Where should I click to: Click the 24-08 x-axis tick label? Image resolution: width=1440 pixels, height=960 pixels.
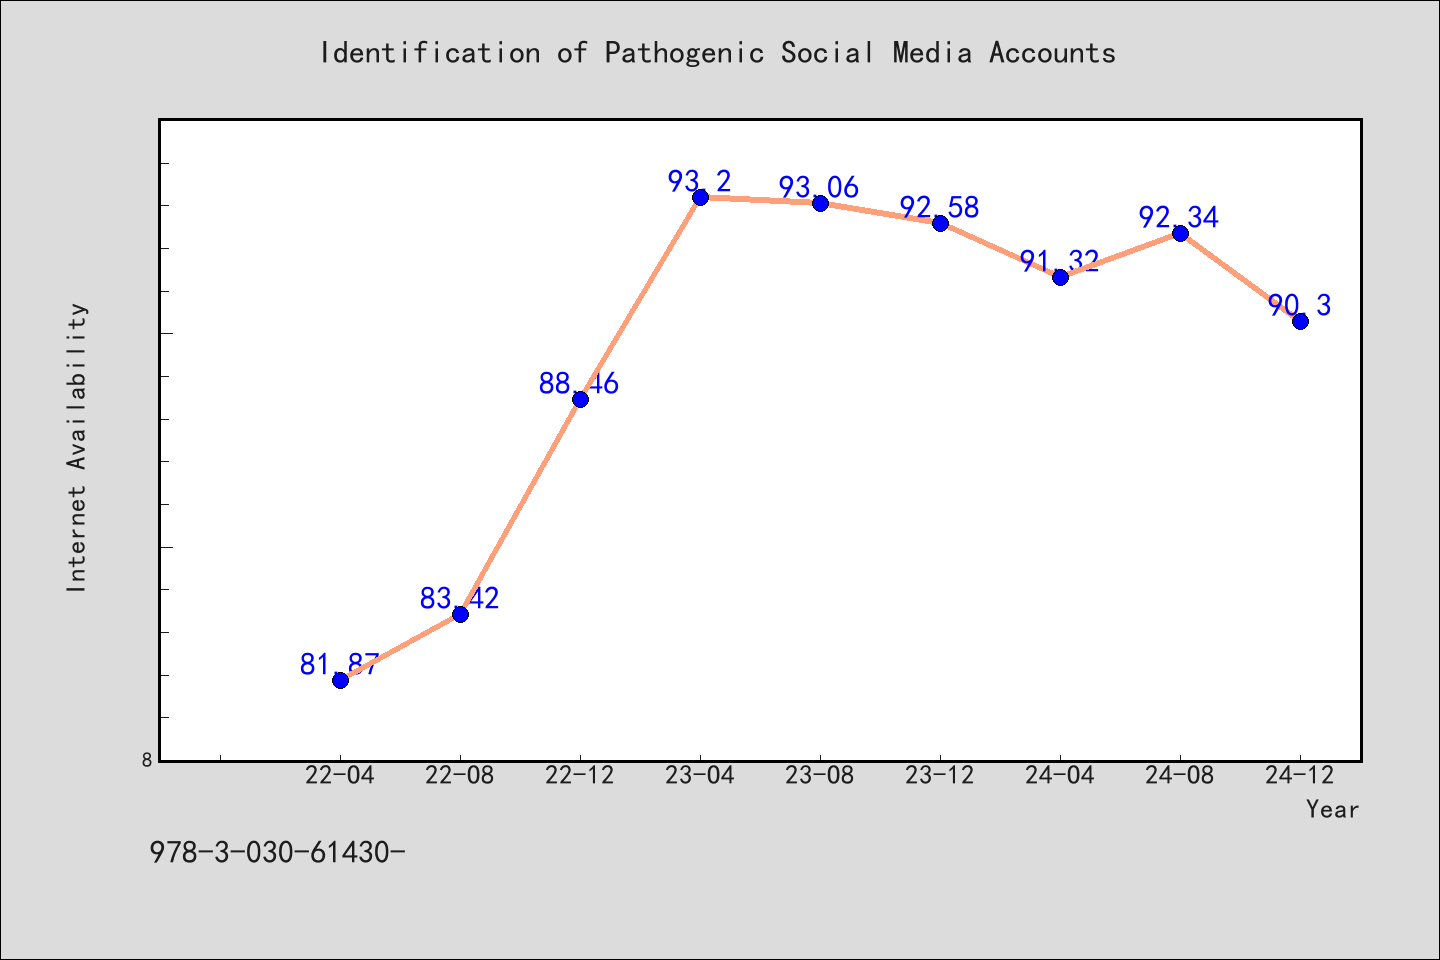(1180, 776)
